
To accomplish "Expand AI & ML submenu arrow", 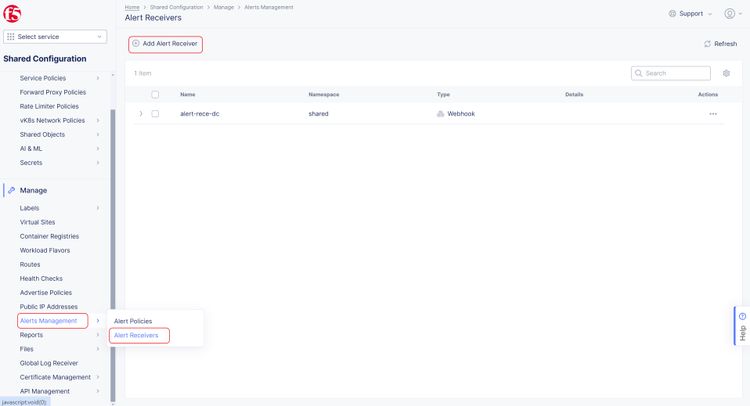I will pyautogui.click(x=98, y=149).
